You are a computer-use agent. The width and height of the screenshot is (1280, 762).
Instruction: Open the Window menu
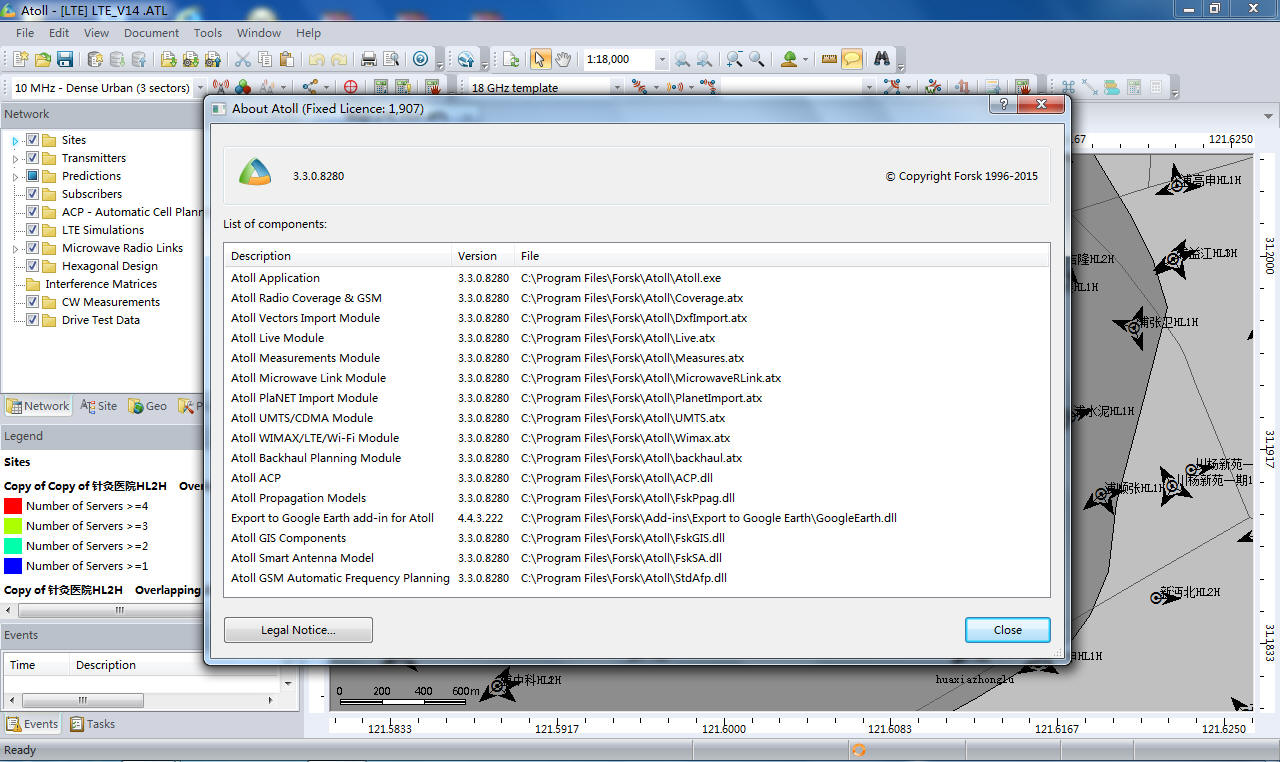point(259,33)
